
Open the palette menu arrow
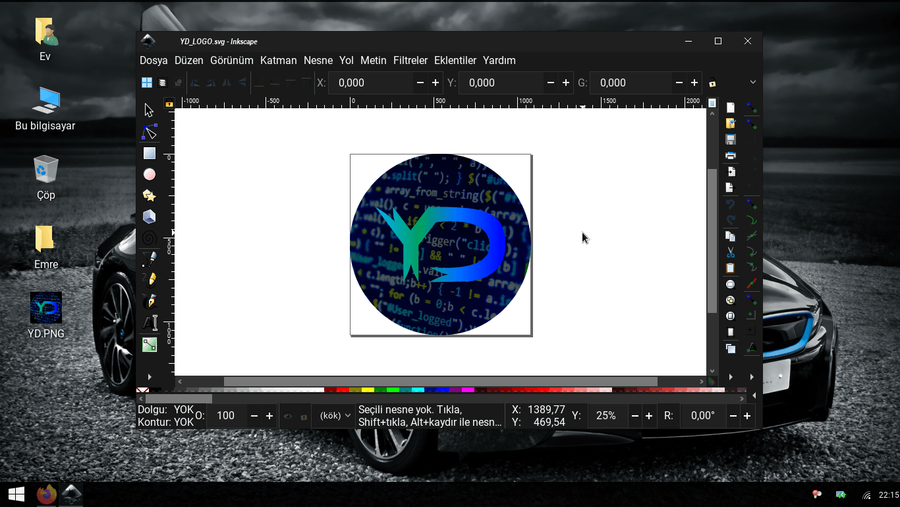pos(754,396)
